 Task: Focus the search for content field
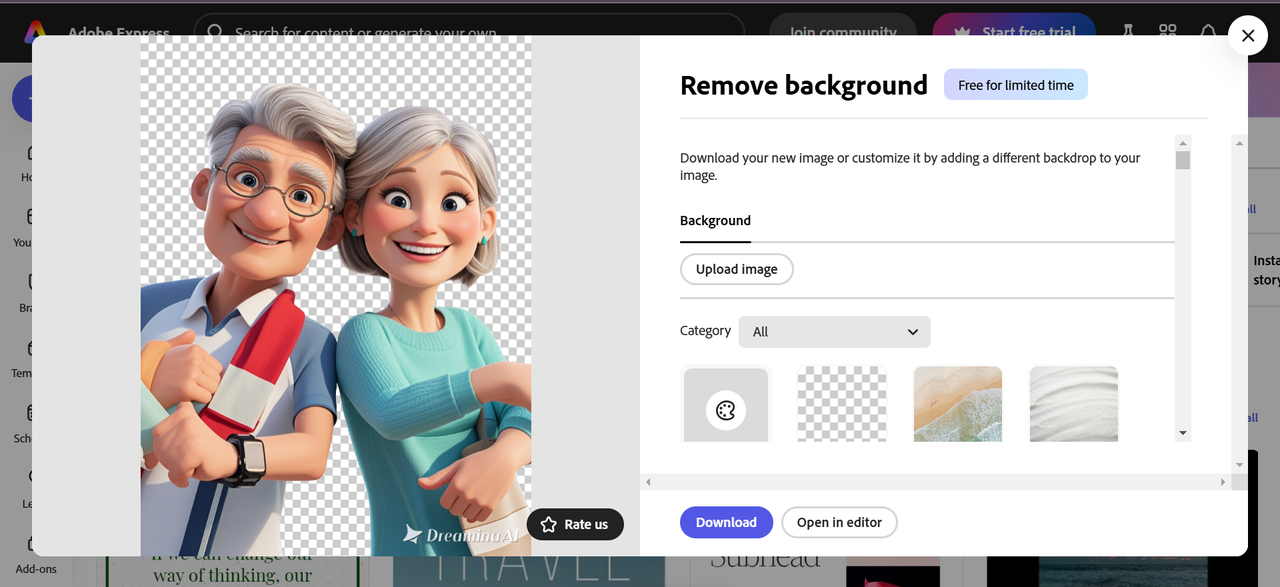pyautogui.click(x=470, y=32)
